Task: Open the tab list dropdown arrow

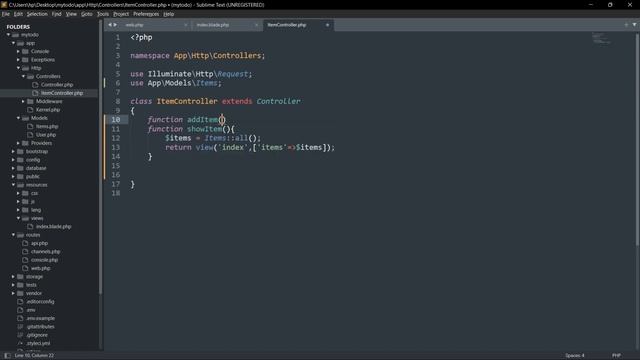Action: [x=634, y=25]
